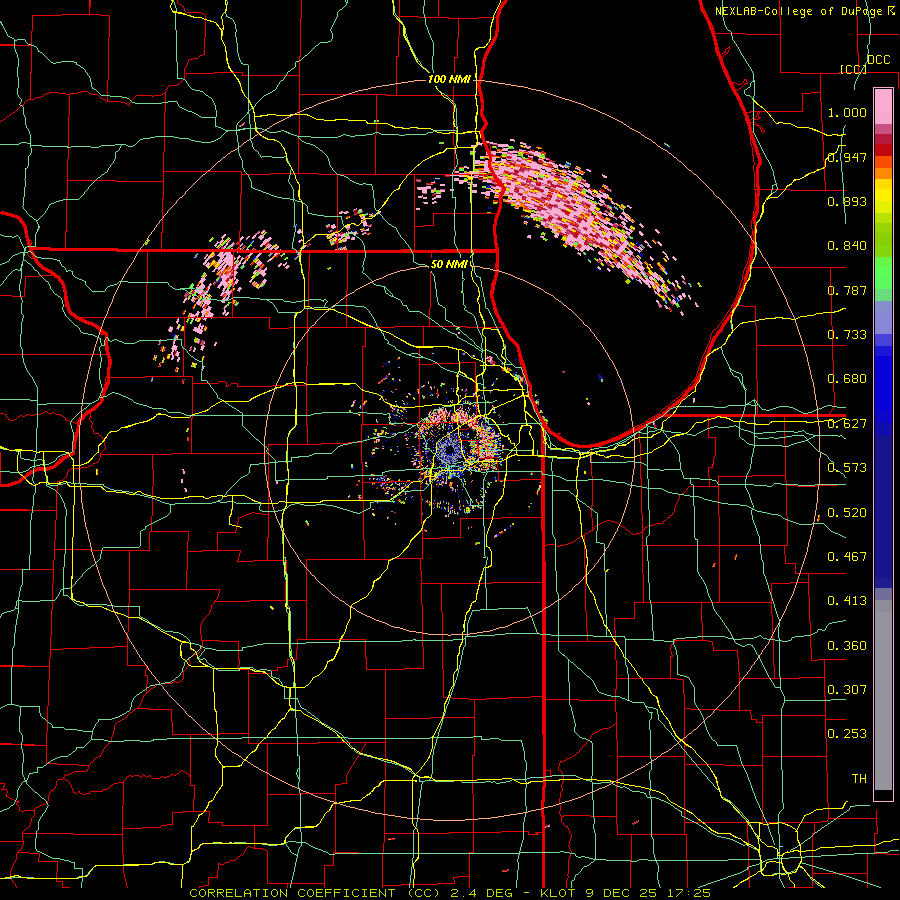The height and width of the screenshot is (900, 900).
Task: Pick the gray color bar segment
Action: click(883, 695)
